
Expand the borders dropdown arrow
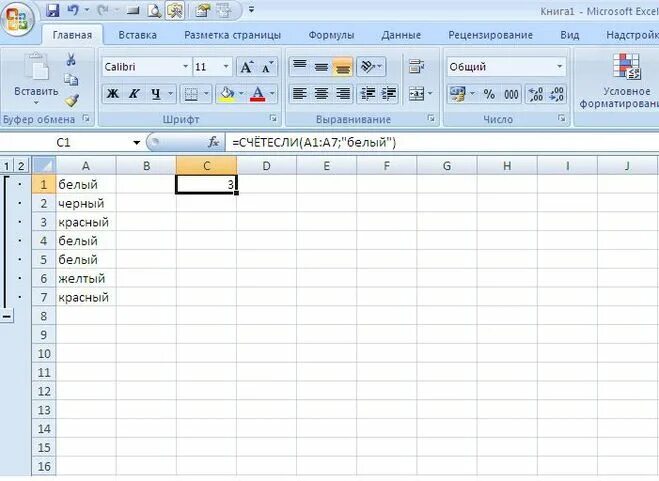(206, 93)
